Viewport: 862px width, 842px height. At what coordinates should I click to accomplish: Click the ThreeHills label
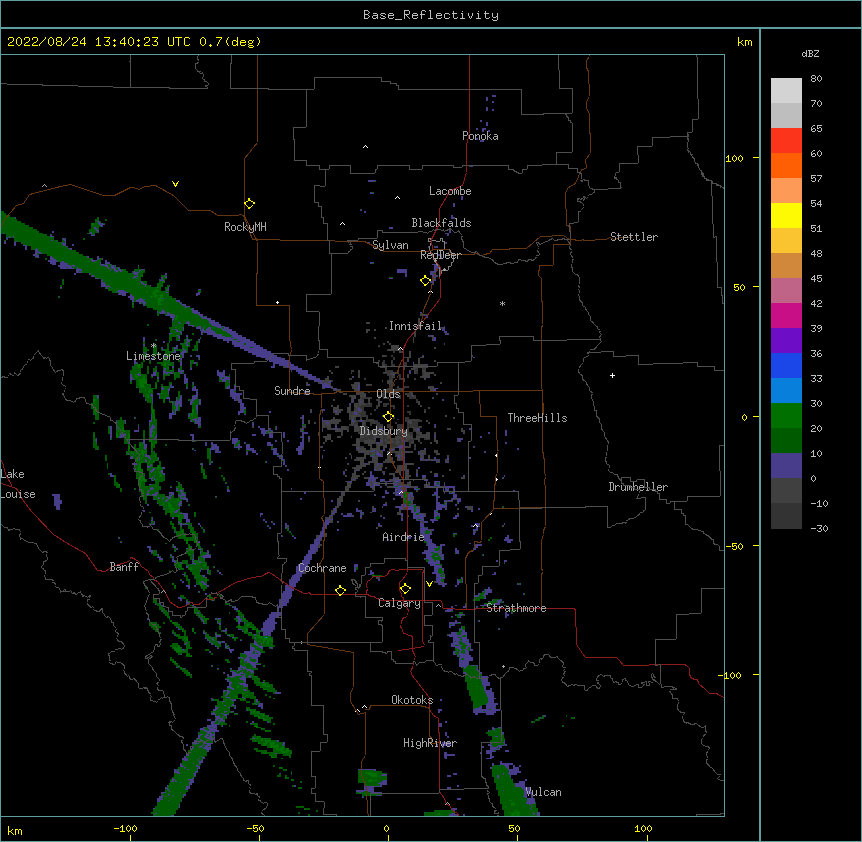(537, 418)
